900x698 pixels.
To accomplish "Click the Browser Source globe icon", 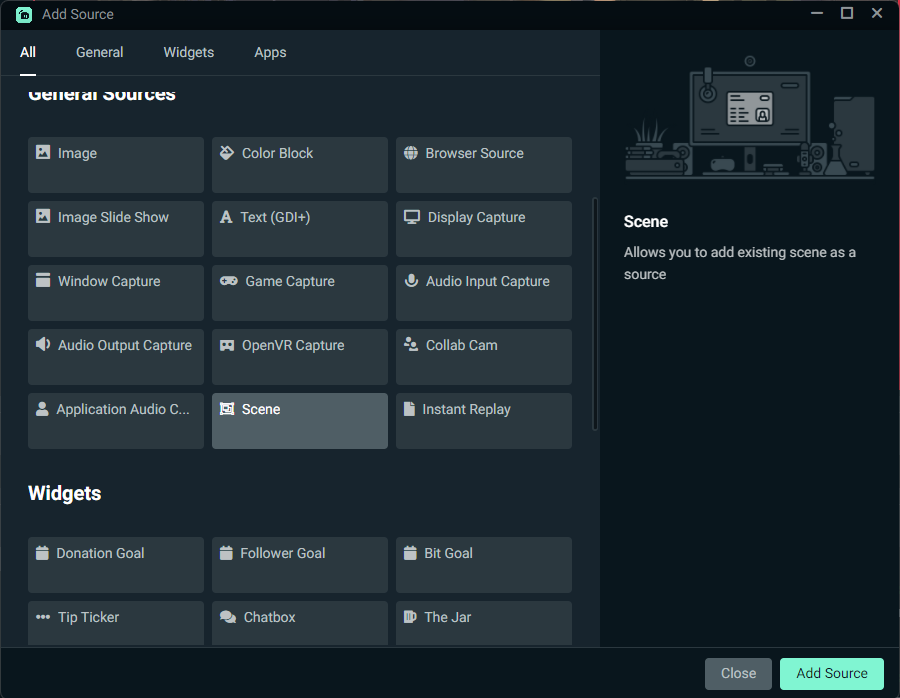I will click(x=411, y=153).
